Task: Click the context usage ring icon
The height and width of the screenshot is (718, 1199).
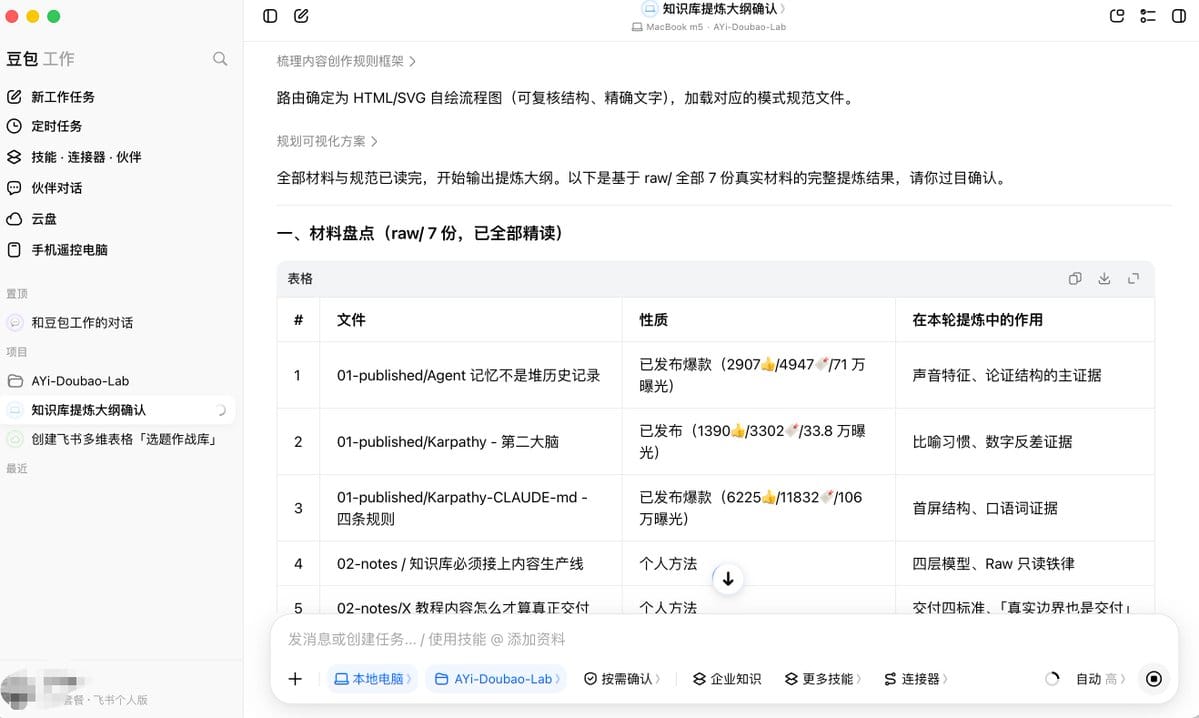Action: pos(1053,679)
